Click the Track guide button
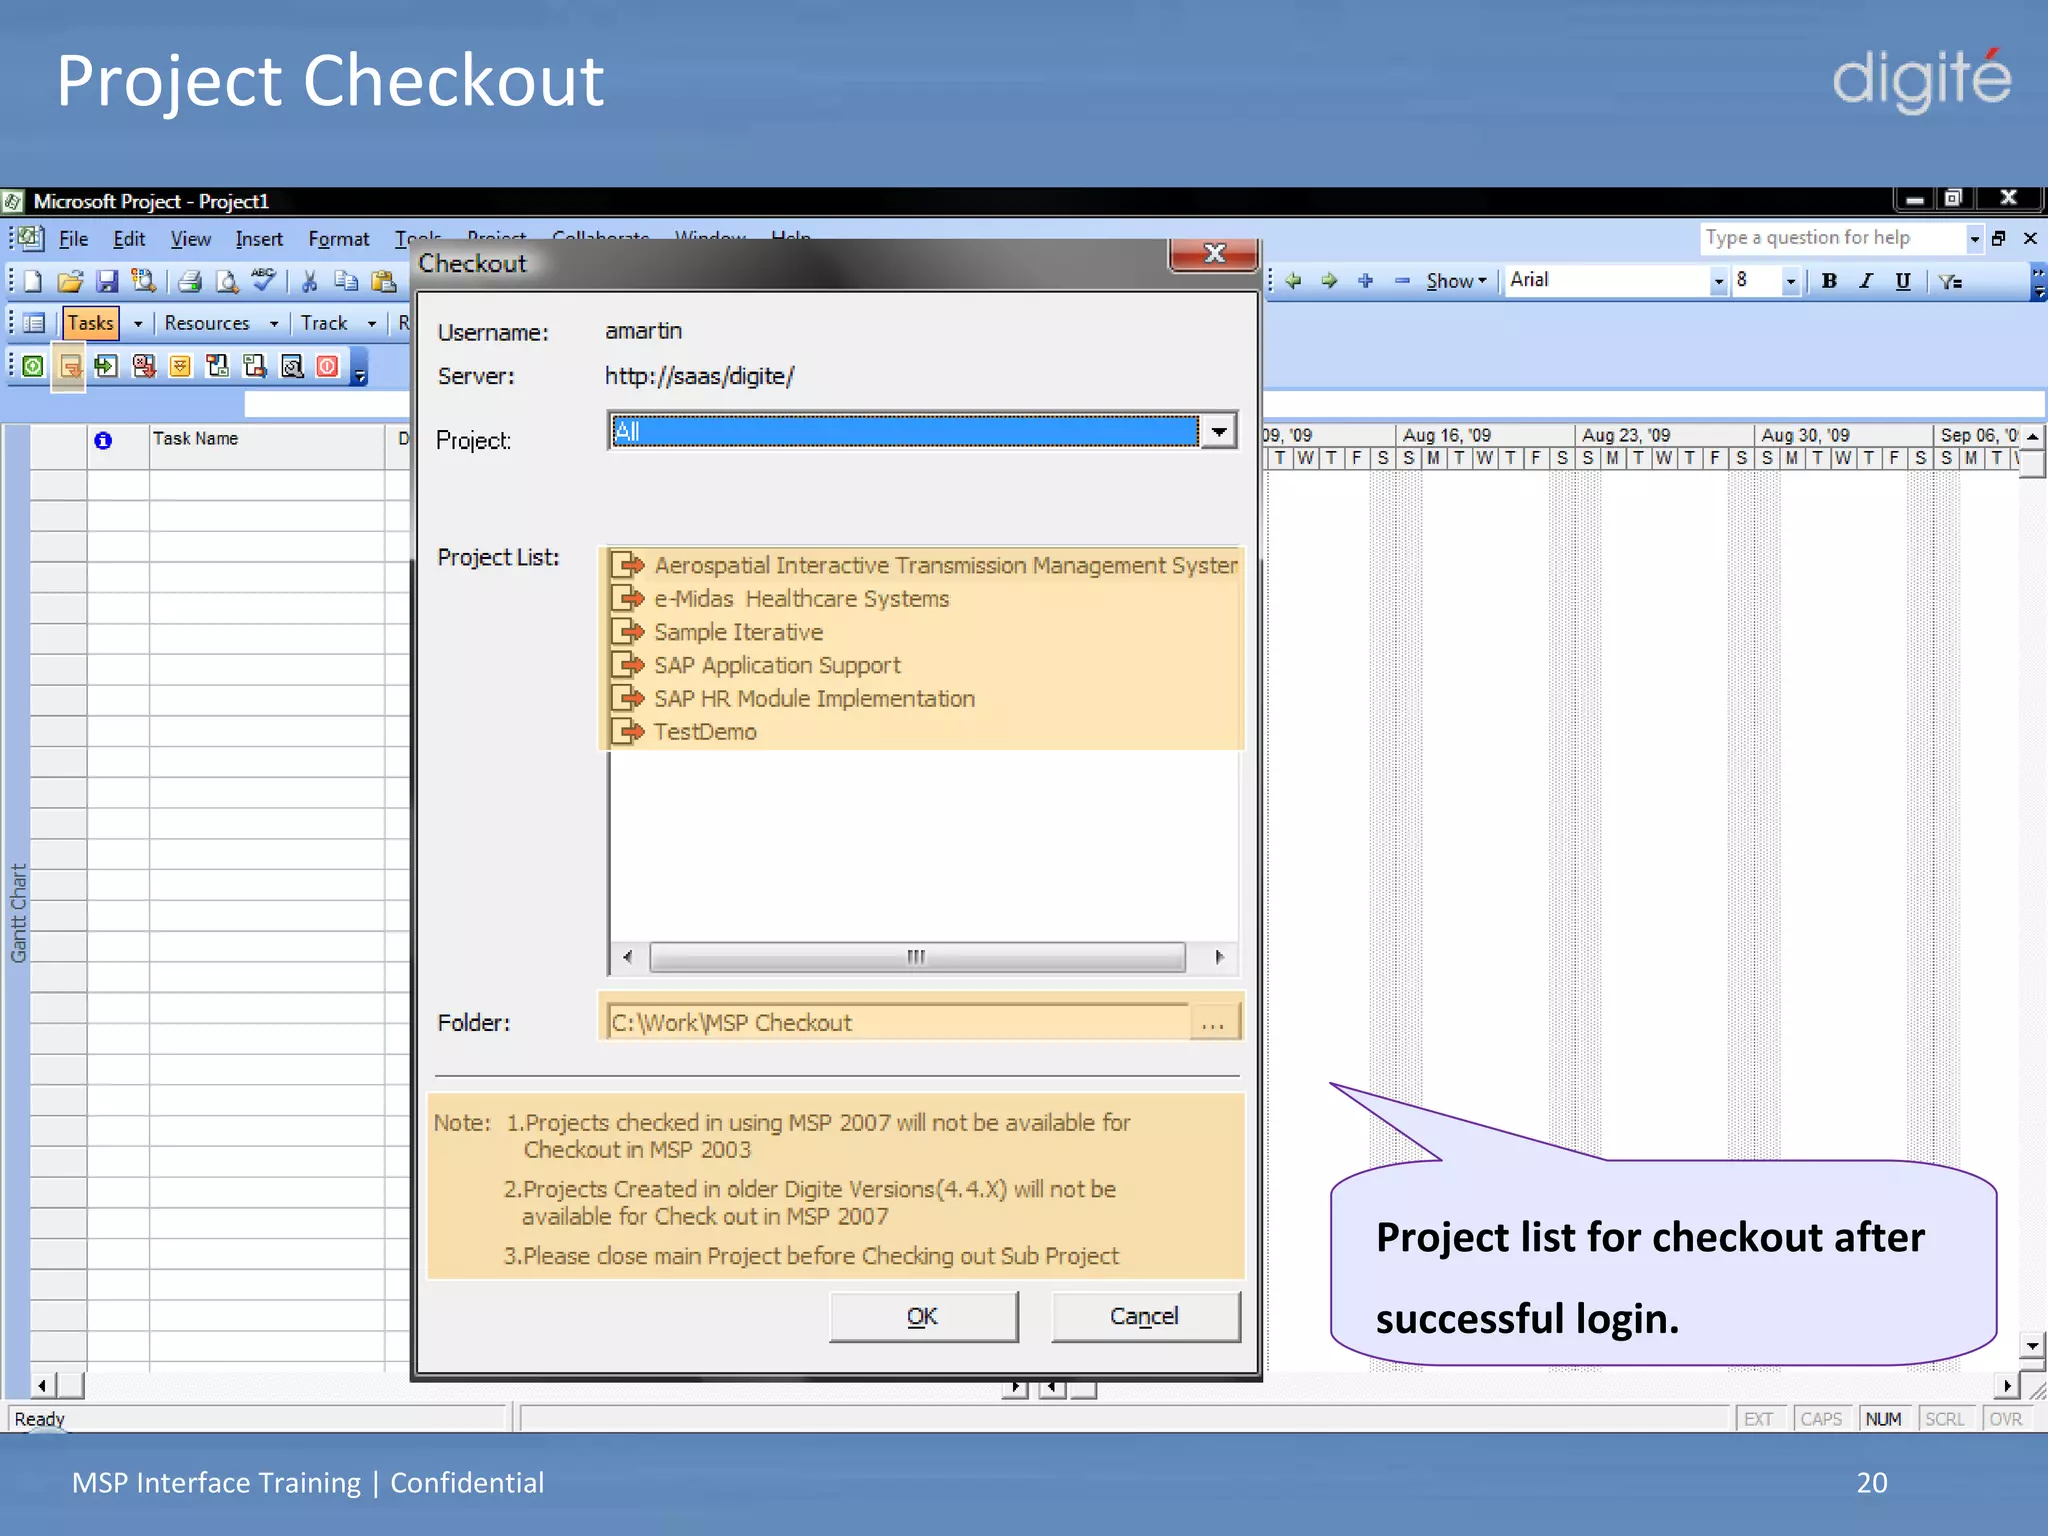The image size is (2048, 1536). (x=324, y=323)
